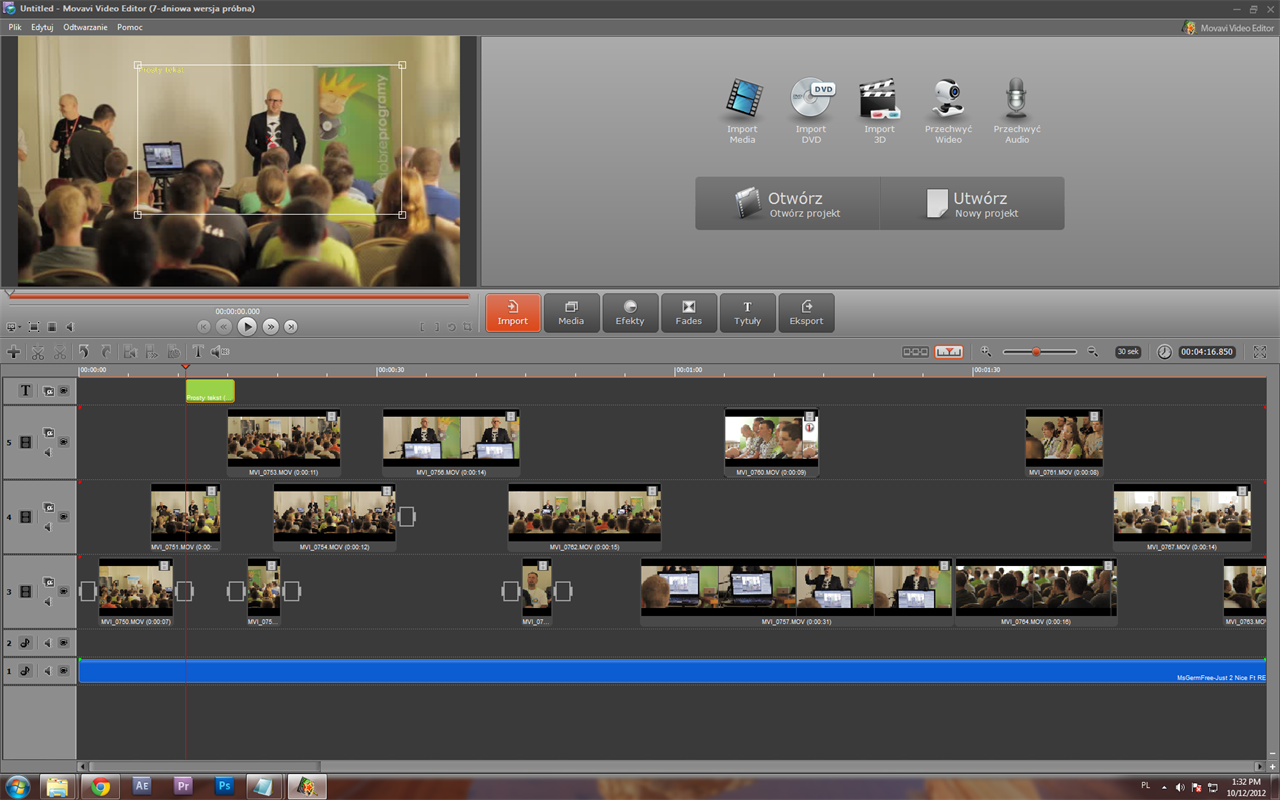Mute the speaker on audio track 2
The width and height of the screenshot is (1280, 800).
click(x=47, y=643)
